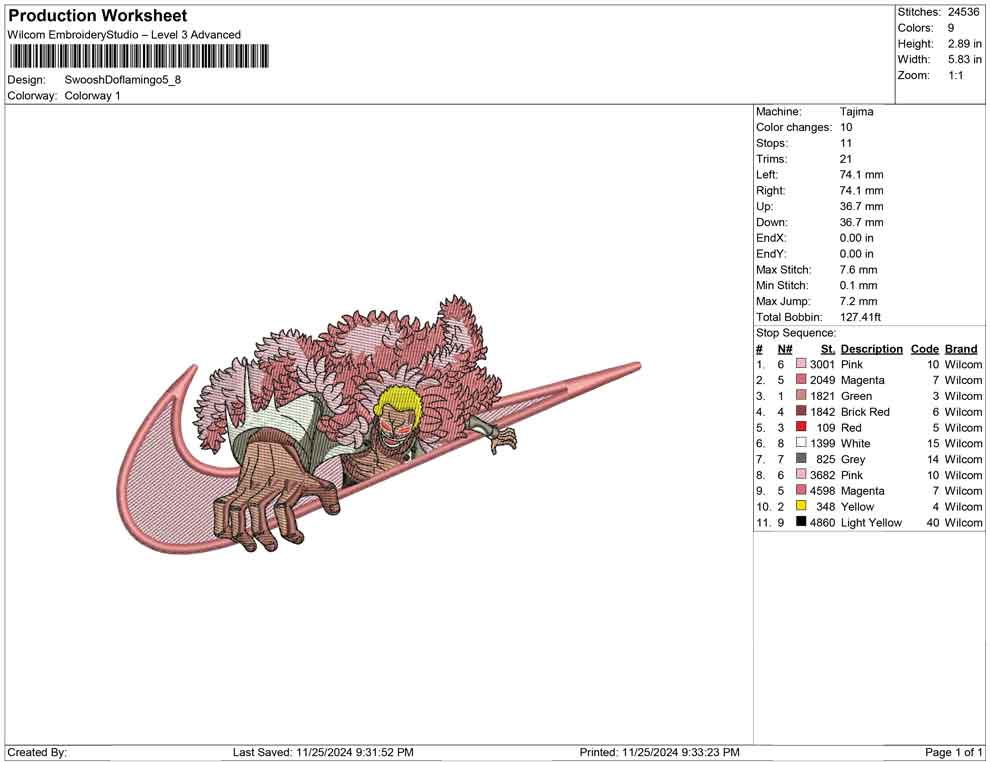The image size is (990, 762).
Task: Click the Machine value 'Tajima'
Action: (x=856, y=112)
